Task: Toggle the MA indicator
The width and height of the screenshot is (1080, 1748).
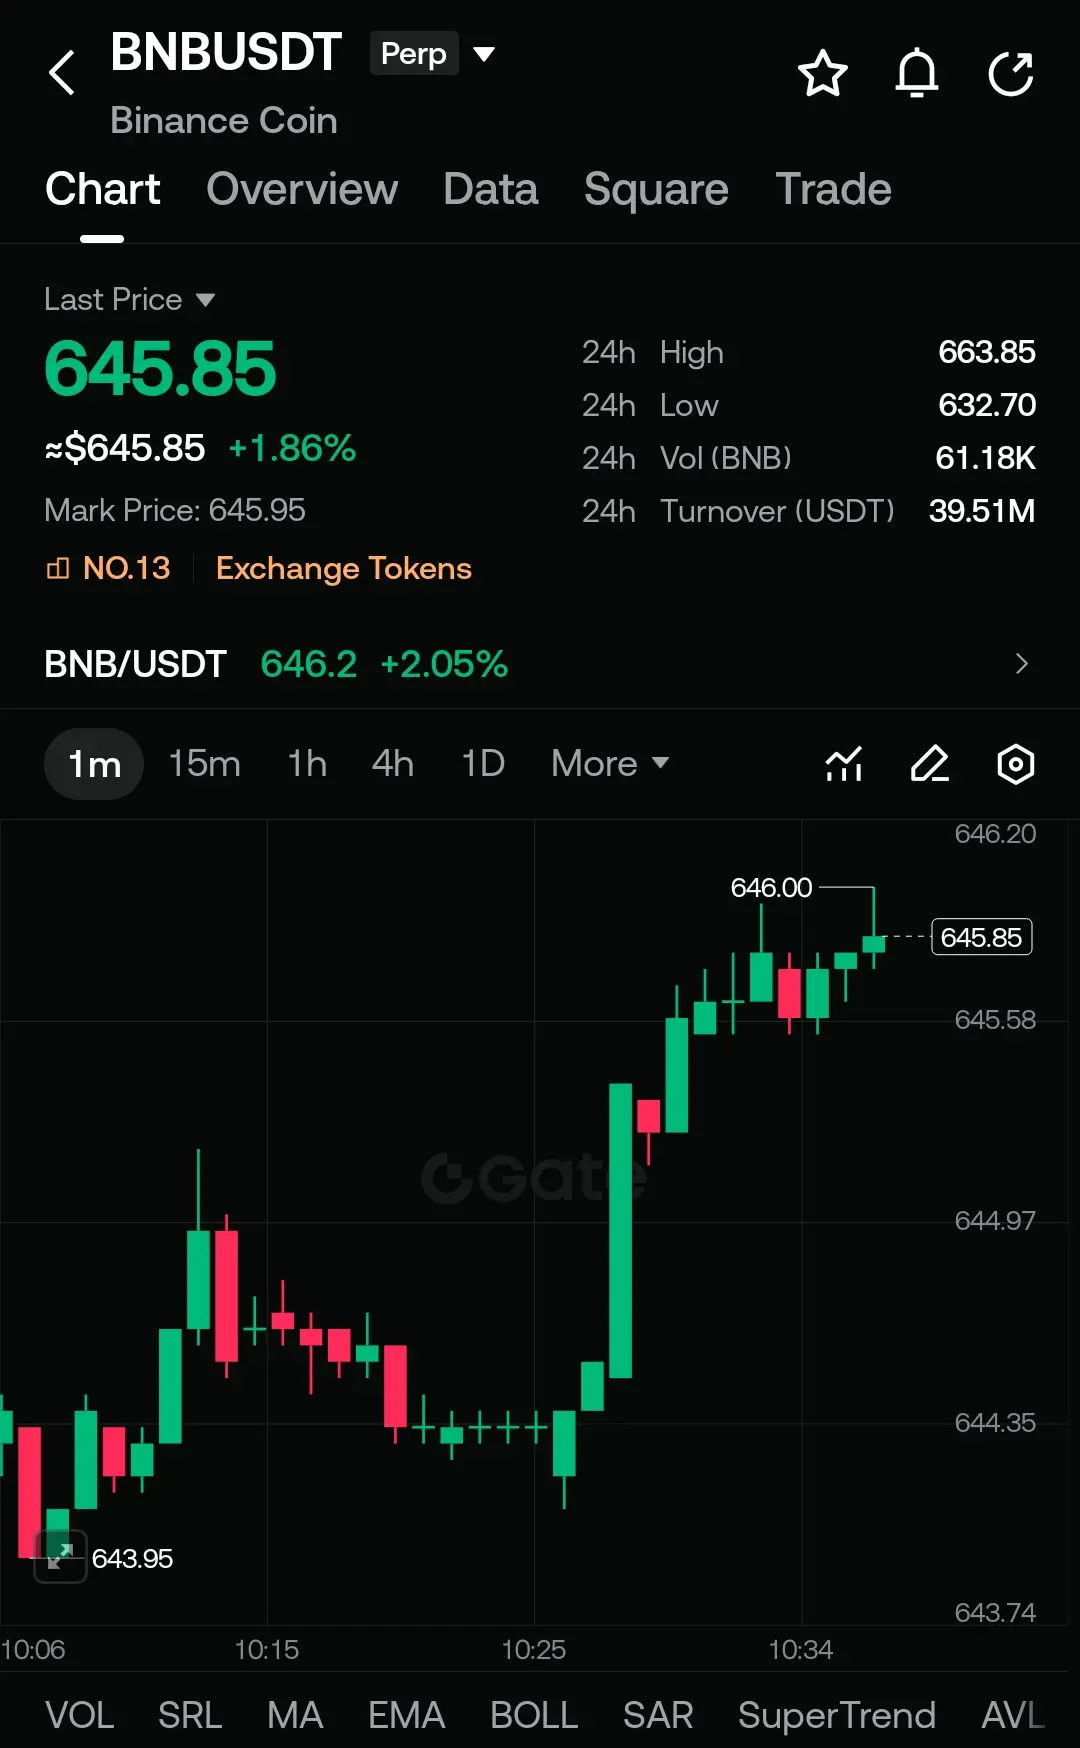Action: [x=295, y=1715]
